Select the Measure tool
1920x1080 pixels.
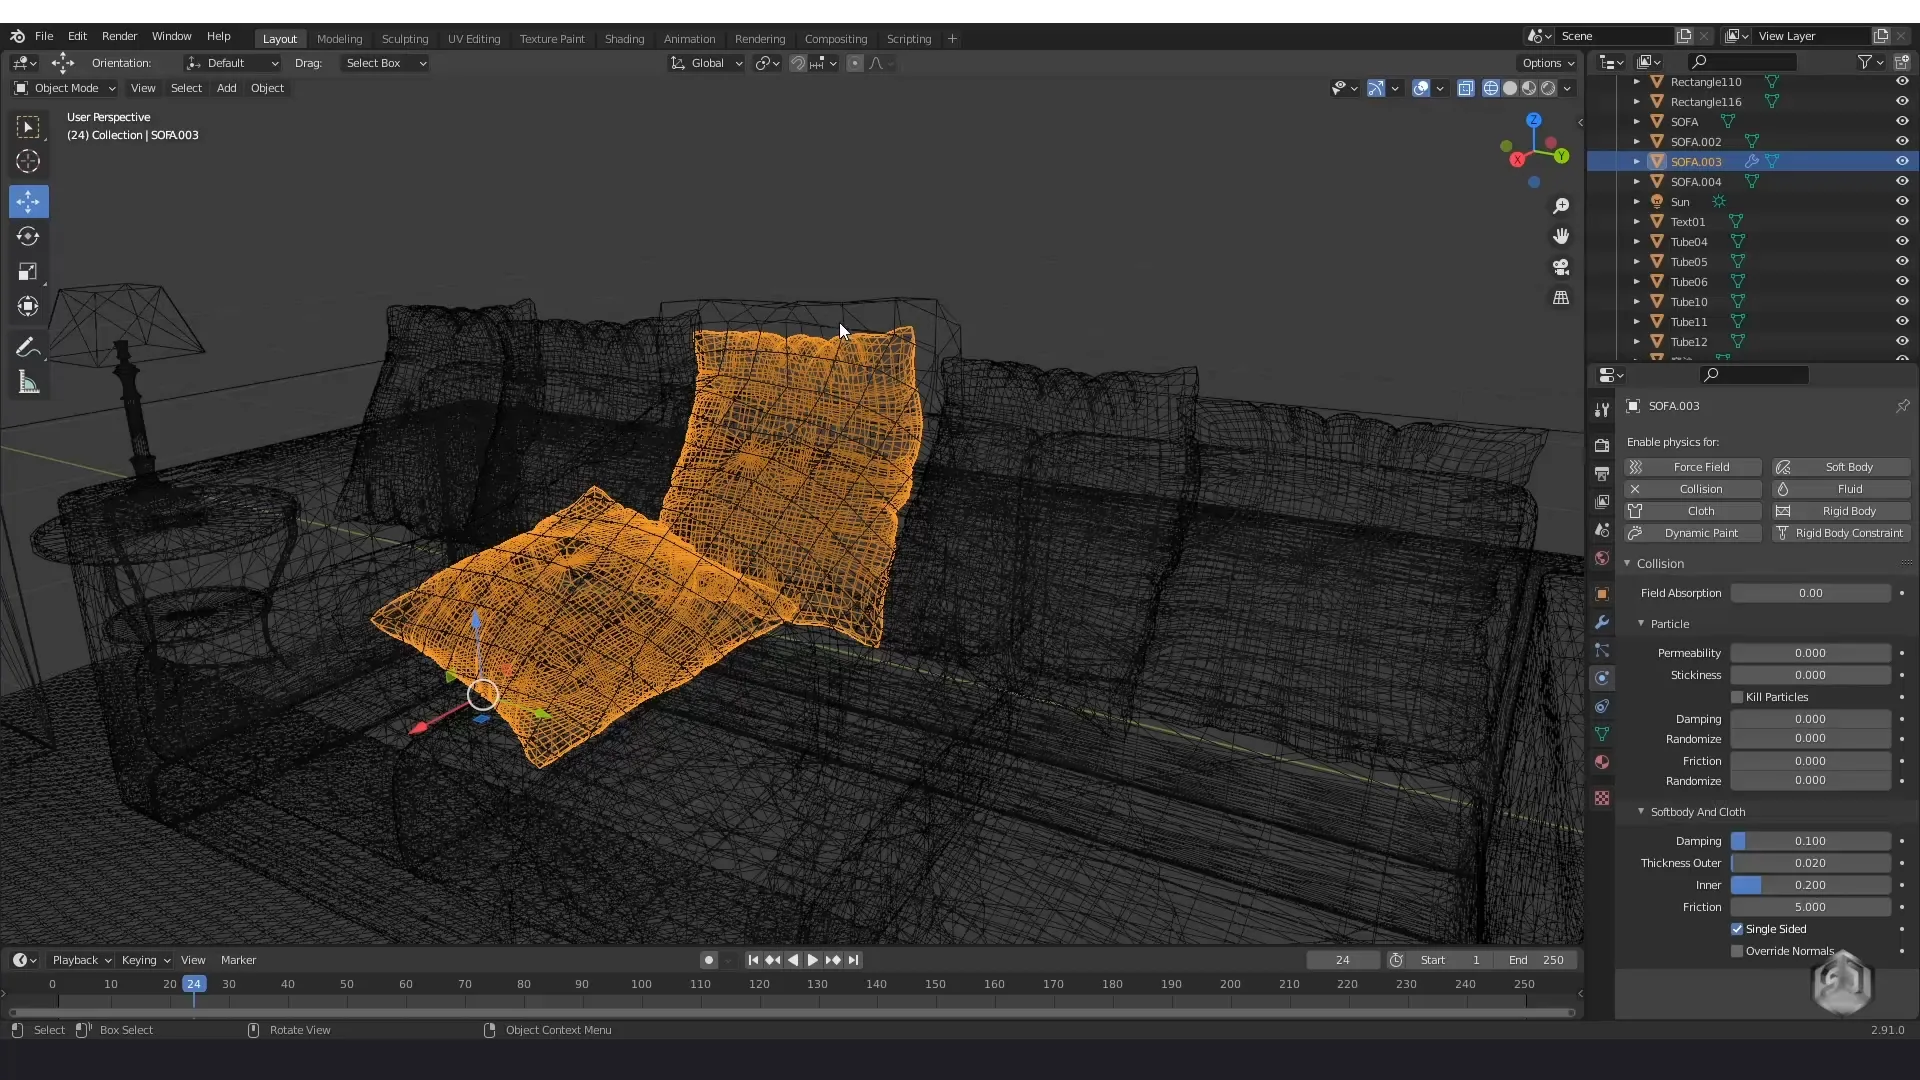(x=28, y=383)
